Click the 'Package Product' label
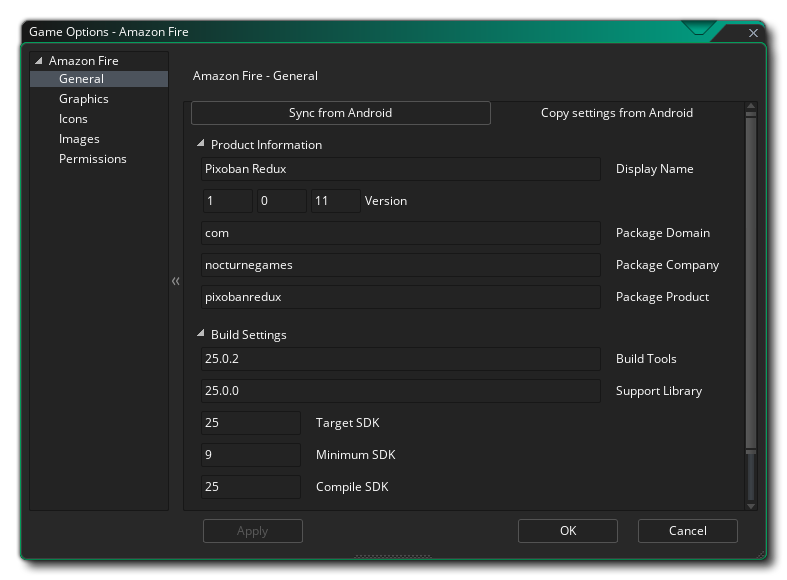The image size is (787, 580). (x=662, y=297)
